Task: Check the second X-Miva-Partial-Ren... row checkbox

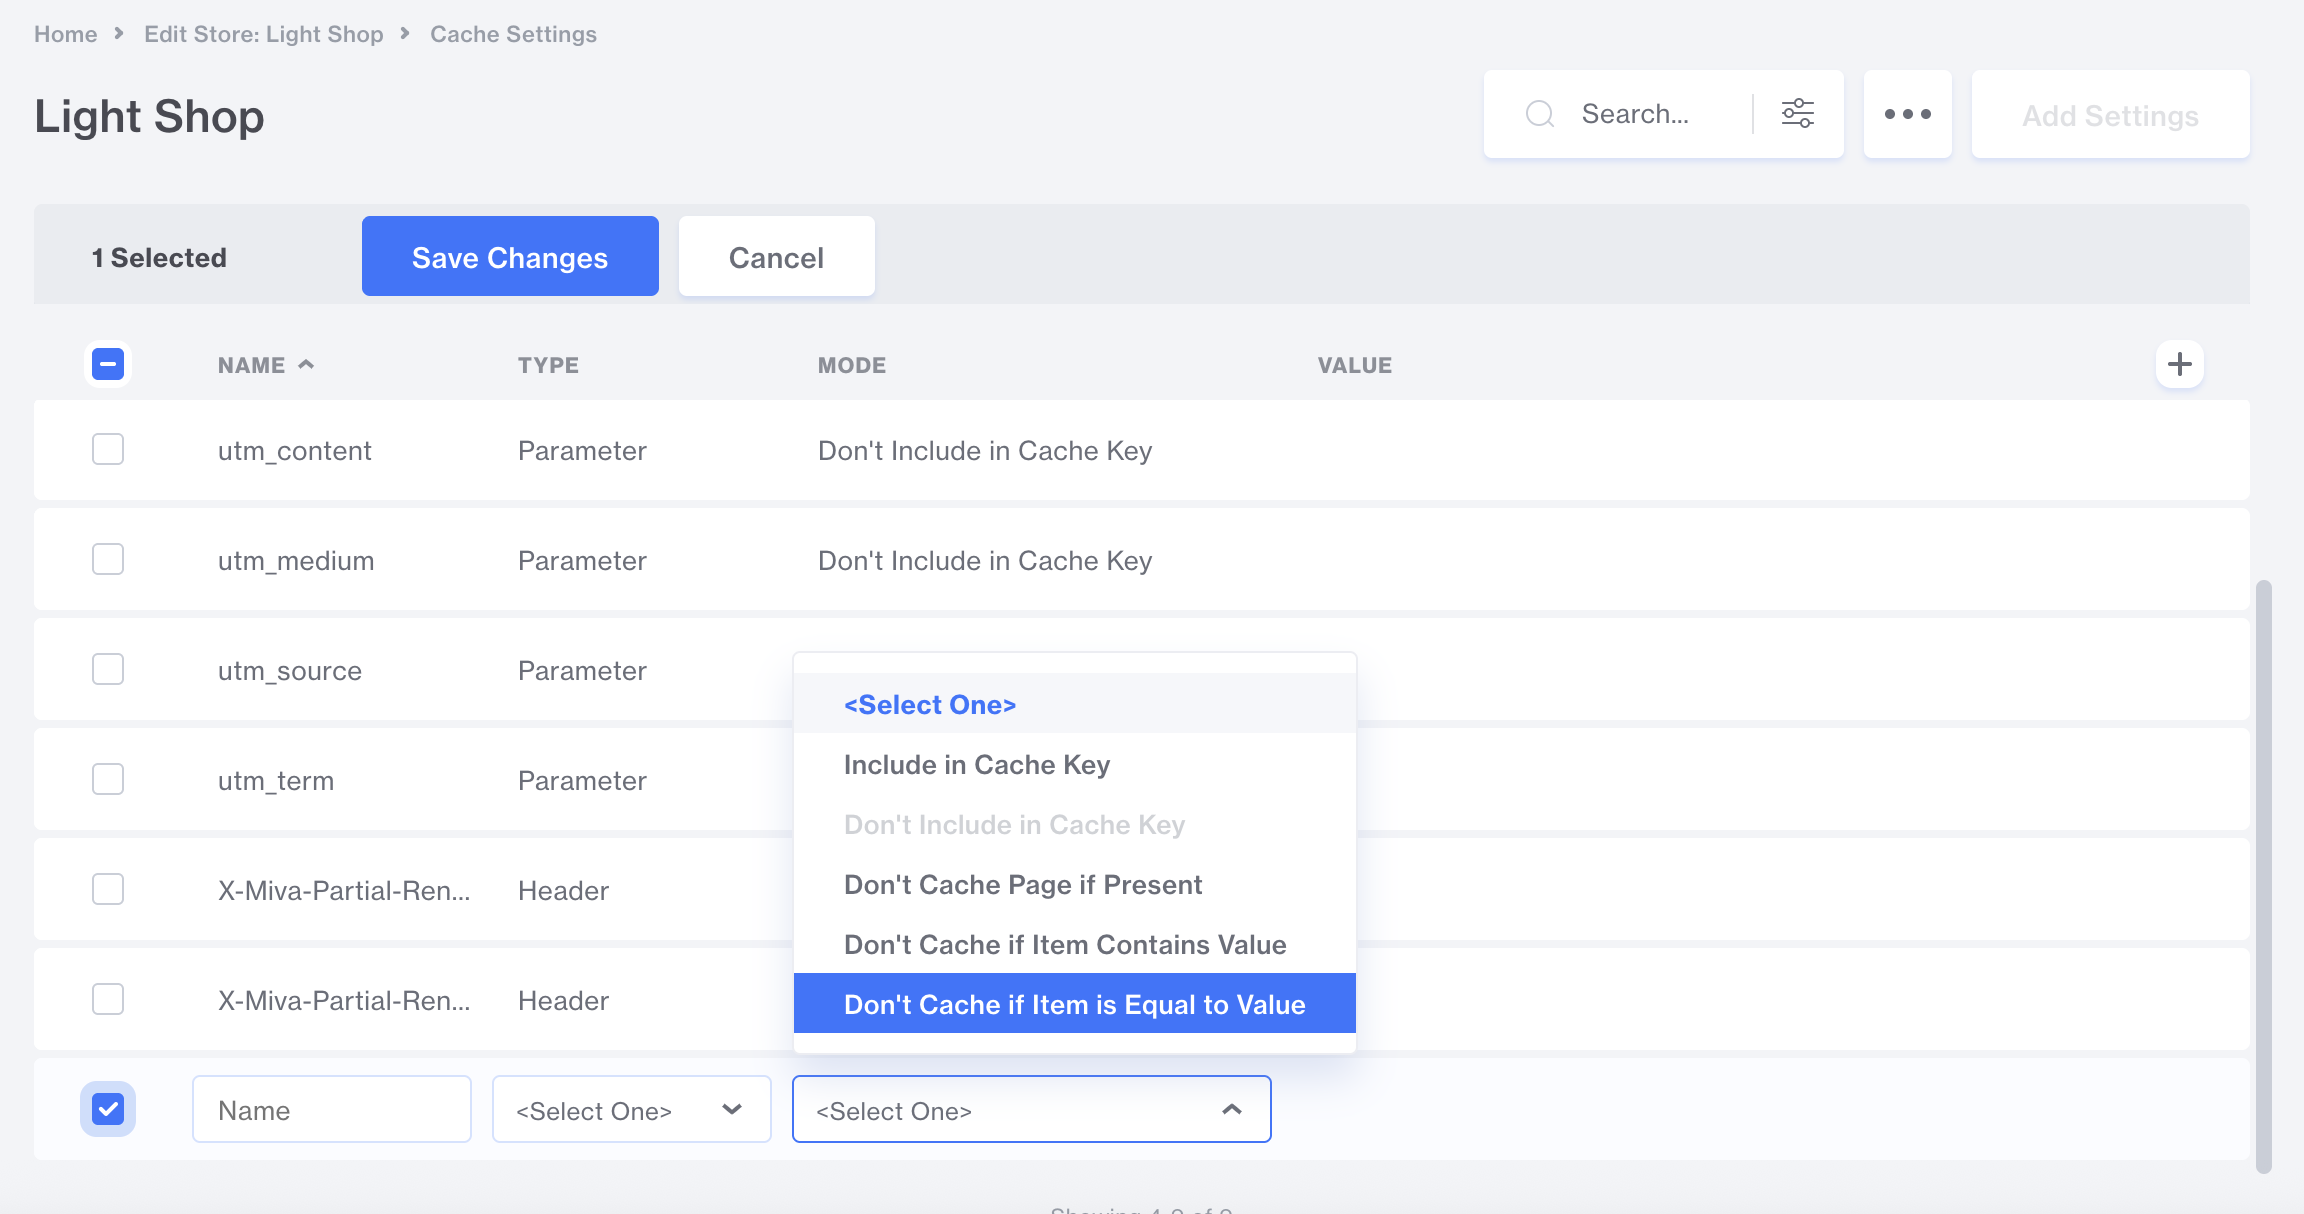Action: tap(108, 999)
